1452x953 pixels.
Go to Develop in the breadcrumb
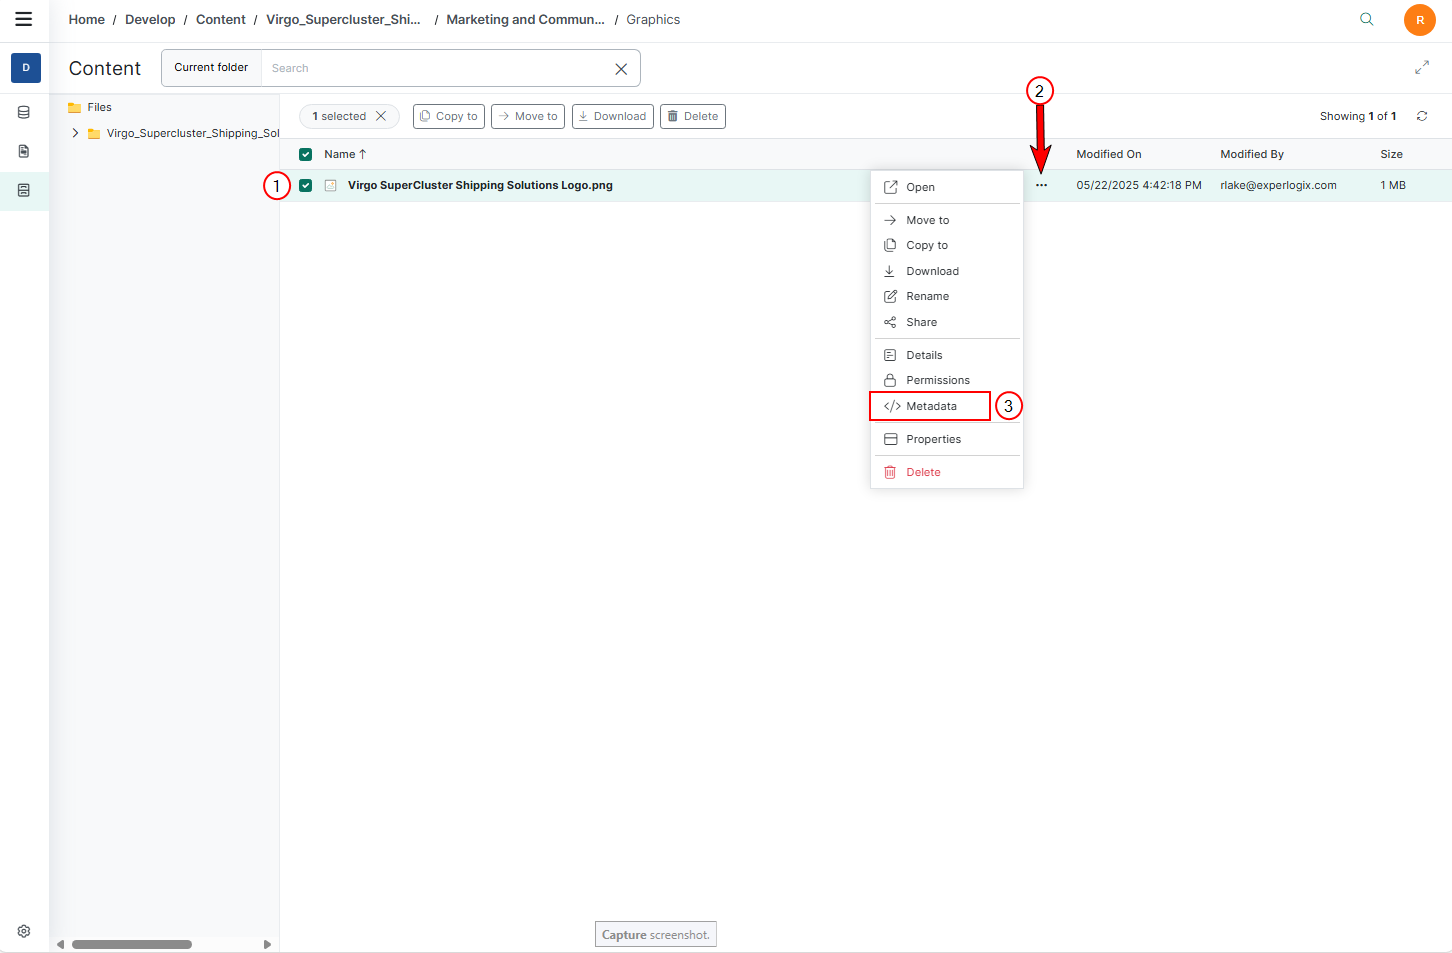[x=150, y=19]
